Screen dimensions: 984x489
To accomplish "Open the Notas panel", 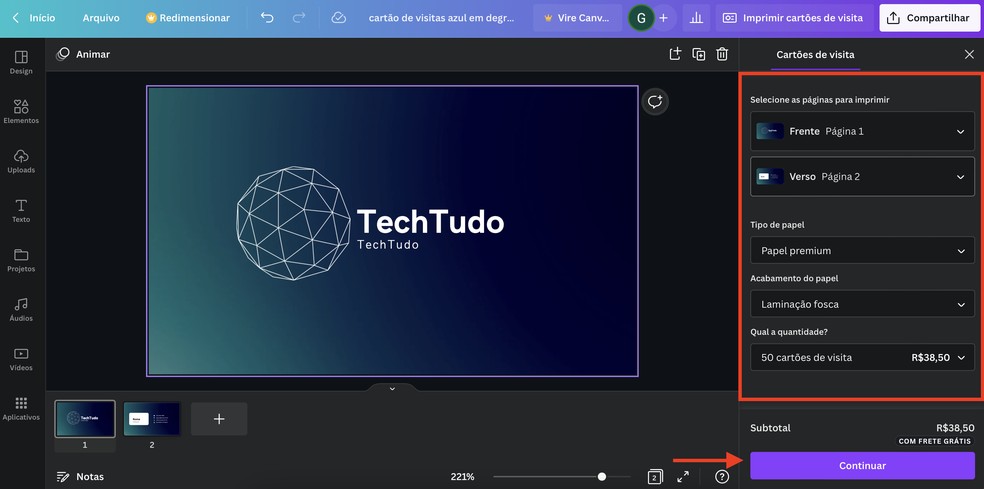I will (x=80, y=477).
